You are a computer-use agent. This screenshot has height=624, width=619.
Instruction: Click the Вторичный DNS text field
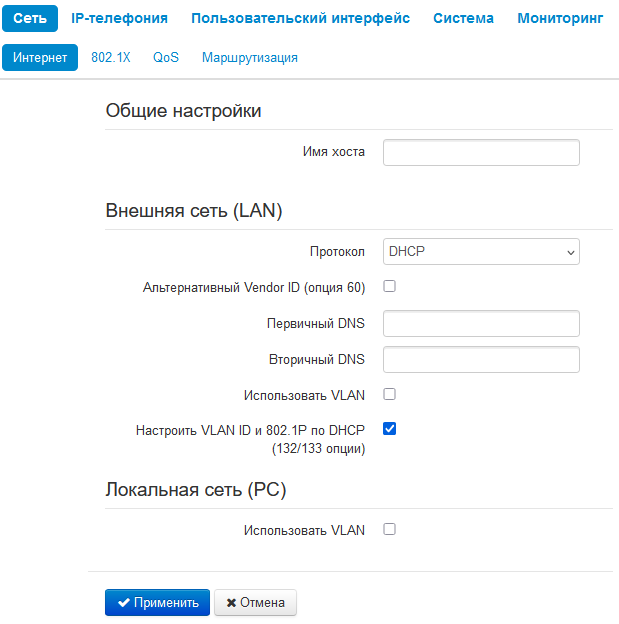(481, 359)
